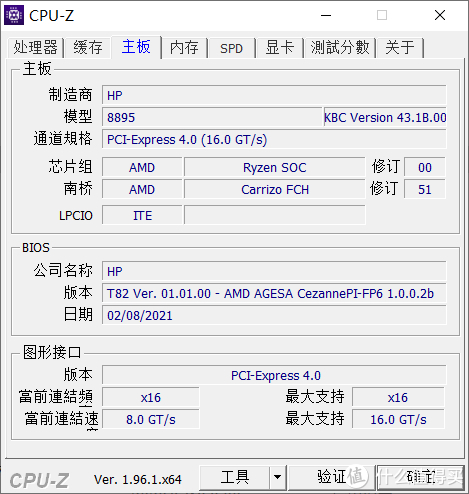The image size is (469, 494).
Task: Click the Ver. 1.96.1.x64 version label
Action: [x=138, y=479]
